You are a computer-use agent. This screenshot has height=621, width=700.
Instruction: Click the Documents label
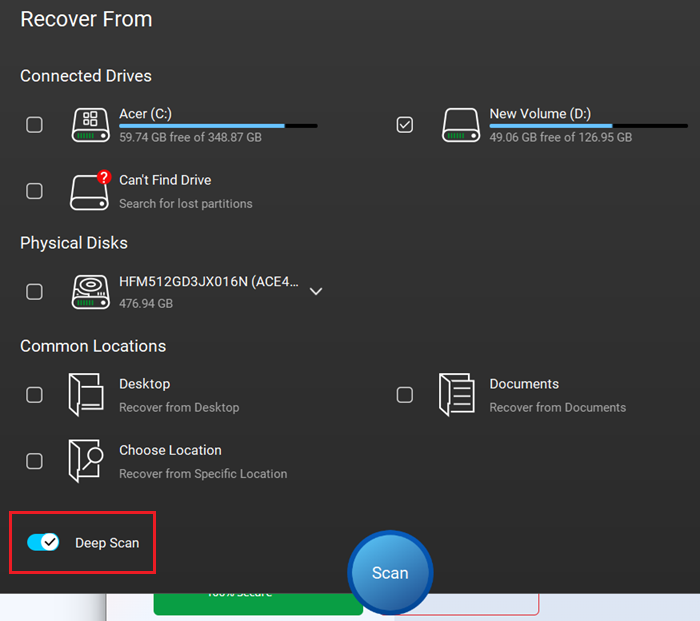[x=524, y=384]
